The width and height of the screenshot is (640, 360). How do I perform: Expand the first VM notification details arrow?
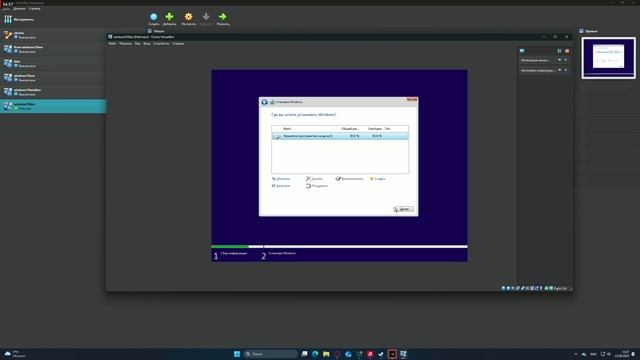tap(560, 60)
